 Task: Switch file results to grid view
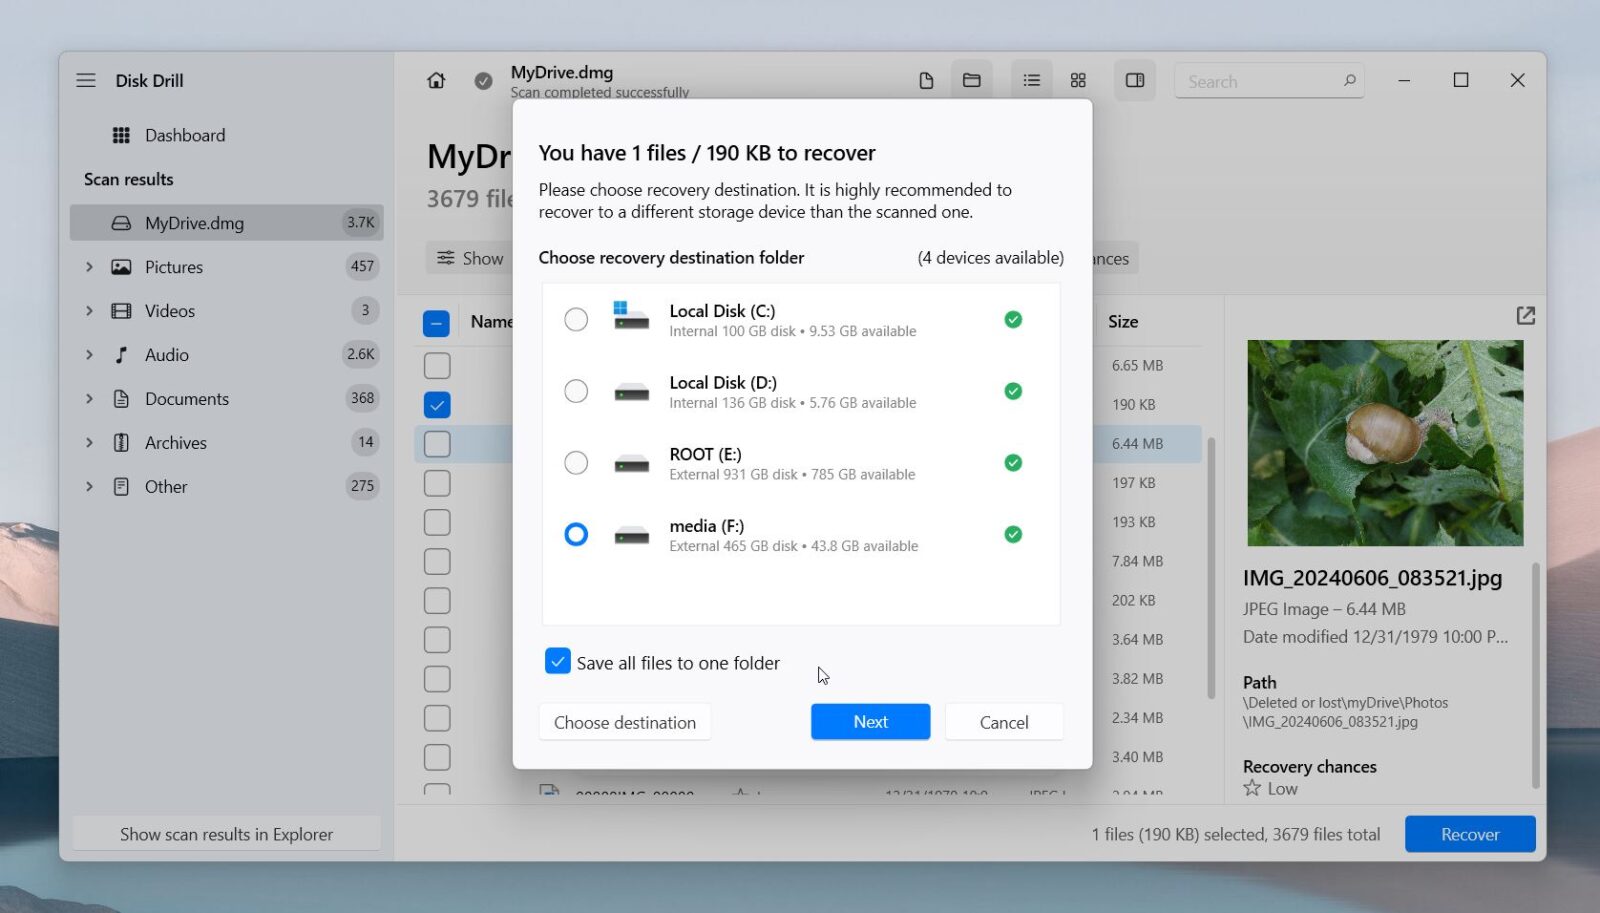(1078, 80)
